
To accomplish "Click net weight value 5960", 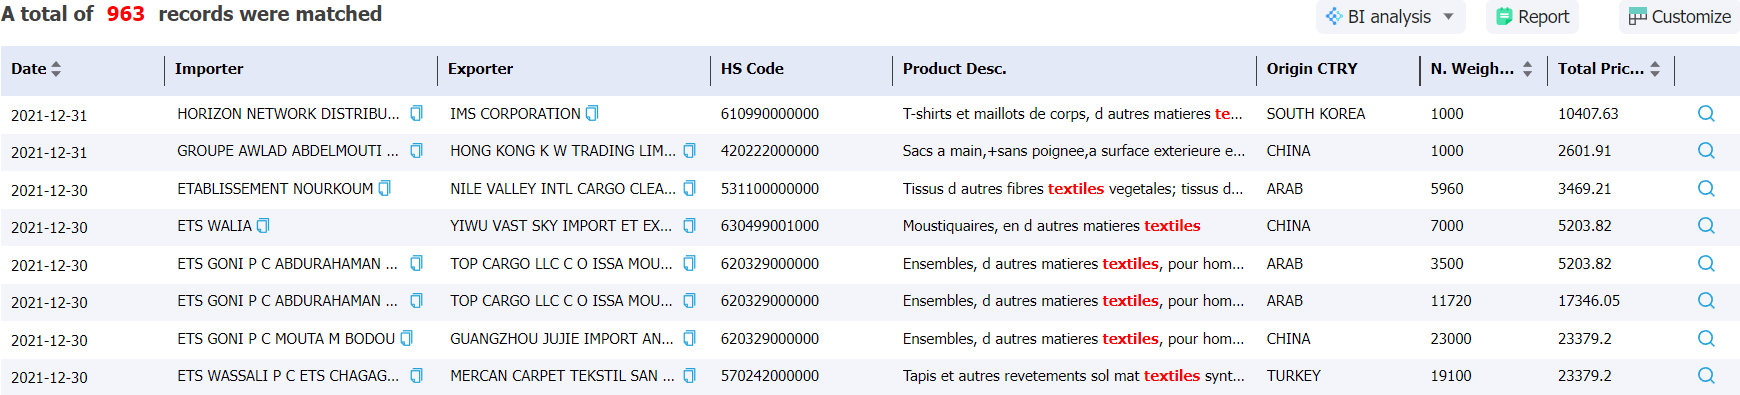I will 1447,189.
